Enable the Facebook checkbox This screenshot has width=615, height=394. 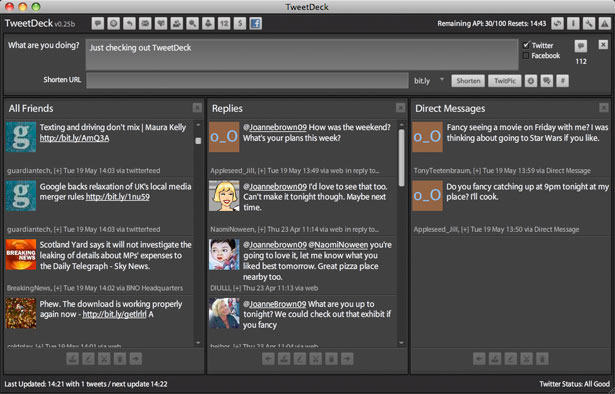point(526,56)
